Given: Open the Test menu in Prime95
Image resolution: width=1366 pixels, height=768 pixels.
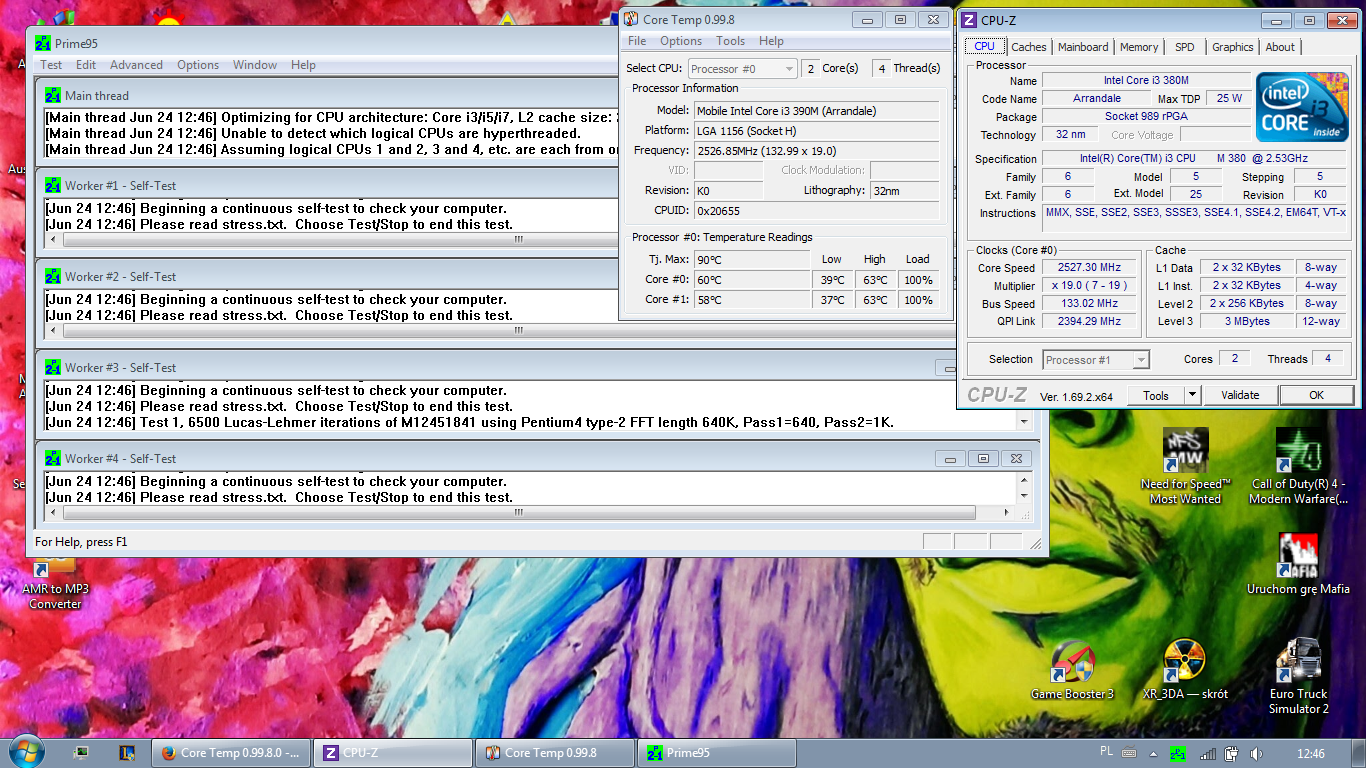Looking at the screenshot, I should pyautogui.click(x=51, y=65).
